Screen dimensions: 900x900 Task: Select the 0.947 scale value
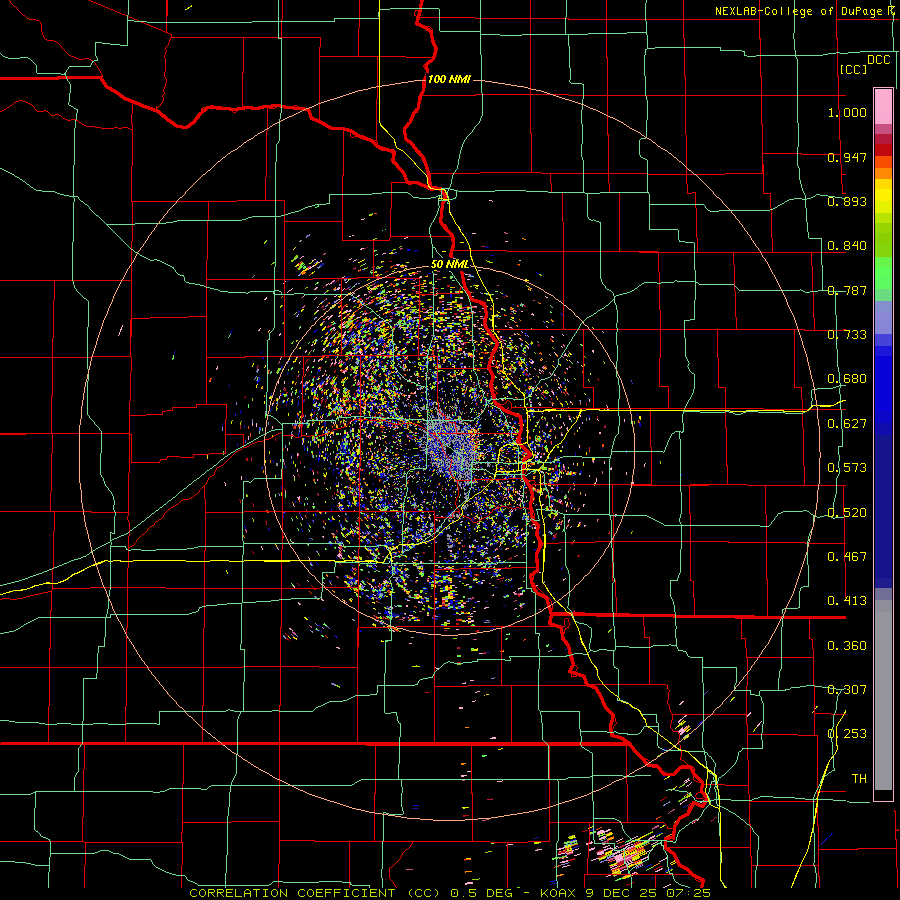point(847,157)
